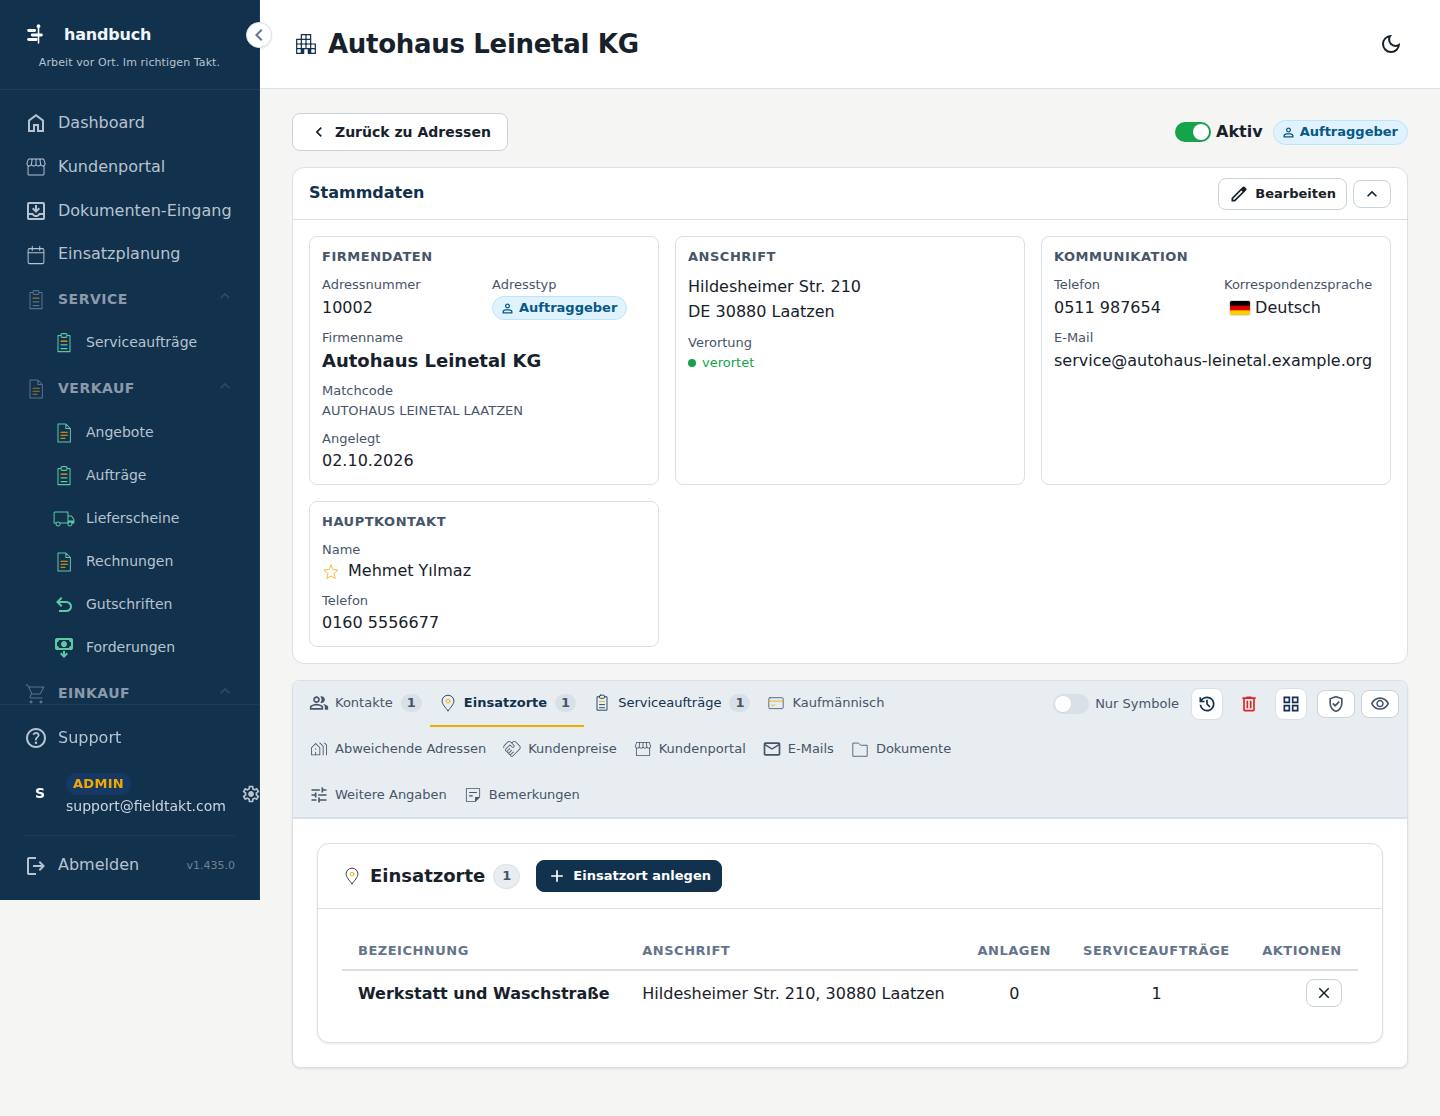Collapse the Stammdaten panel
The height and width of the screenshot is (1116, 1440).
pyautogui.click(x=1372, y=194)
